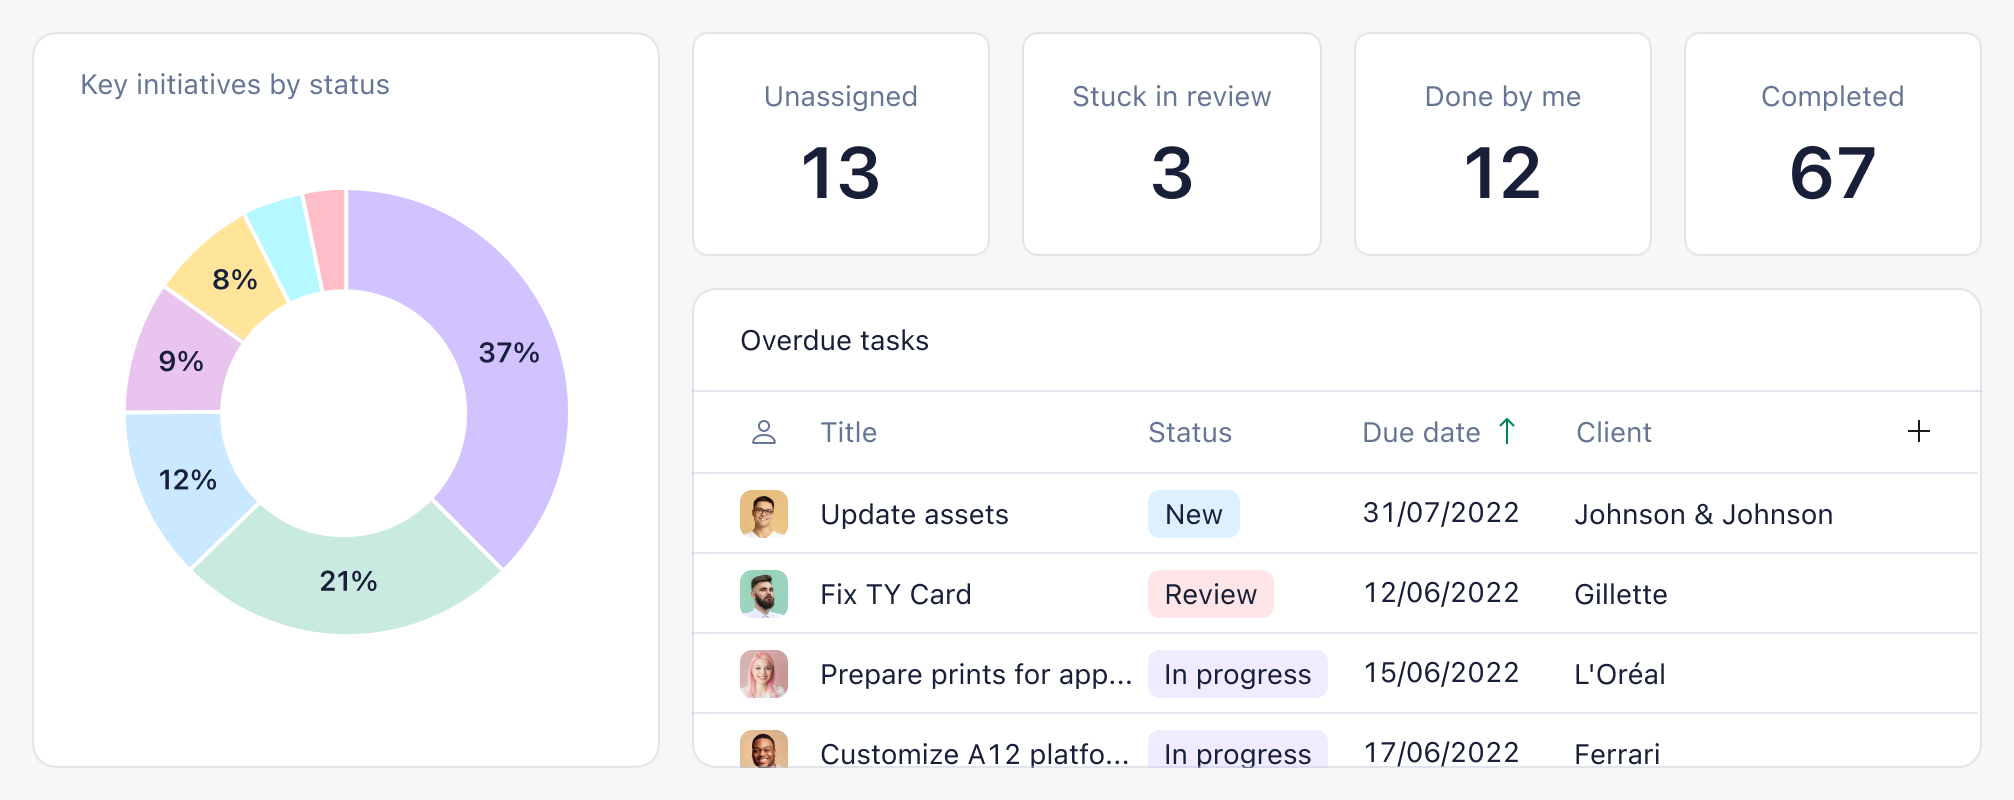The image size is (2014, 800).
Task: Click client Ferrari
Action: pyautogui.click(x=1617, y=753)
